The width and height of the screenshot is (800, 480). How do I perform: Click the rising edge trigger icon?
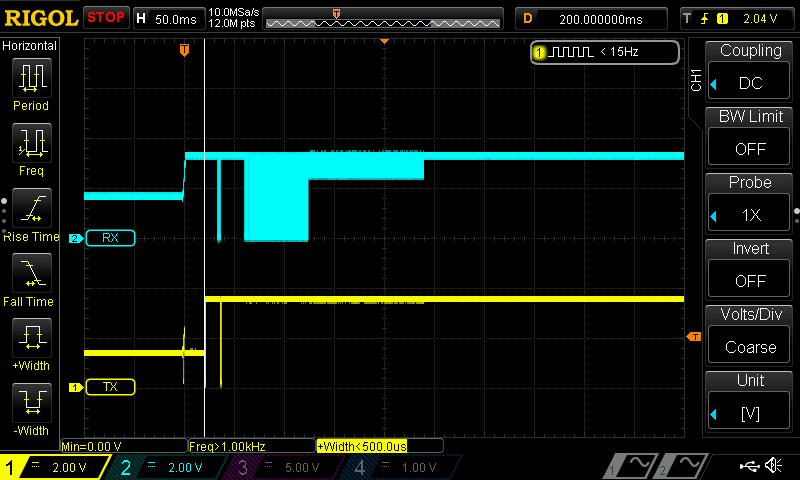[704, 19]
